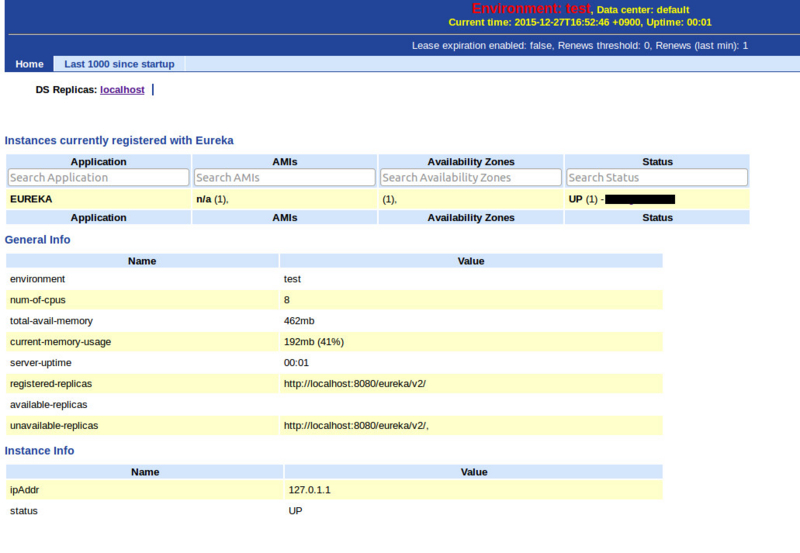Screen dimensions: 800x553
Task: Select the 127.0.1.1 IP value
Action: click(x=309, y=490)
